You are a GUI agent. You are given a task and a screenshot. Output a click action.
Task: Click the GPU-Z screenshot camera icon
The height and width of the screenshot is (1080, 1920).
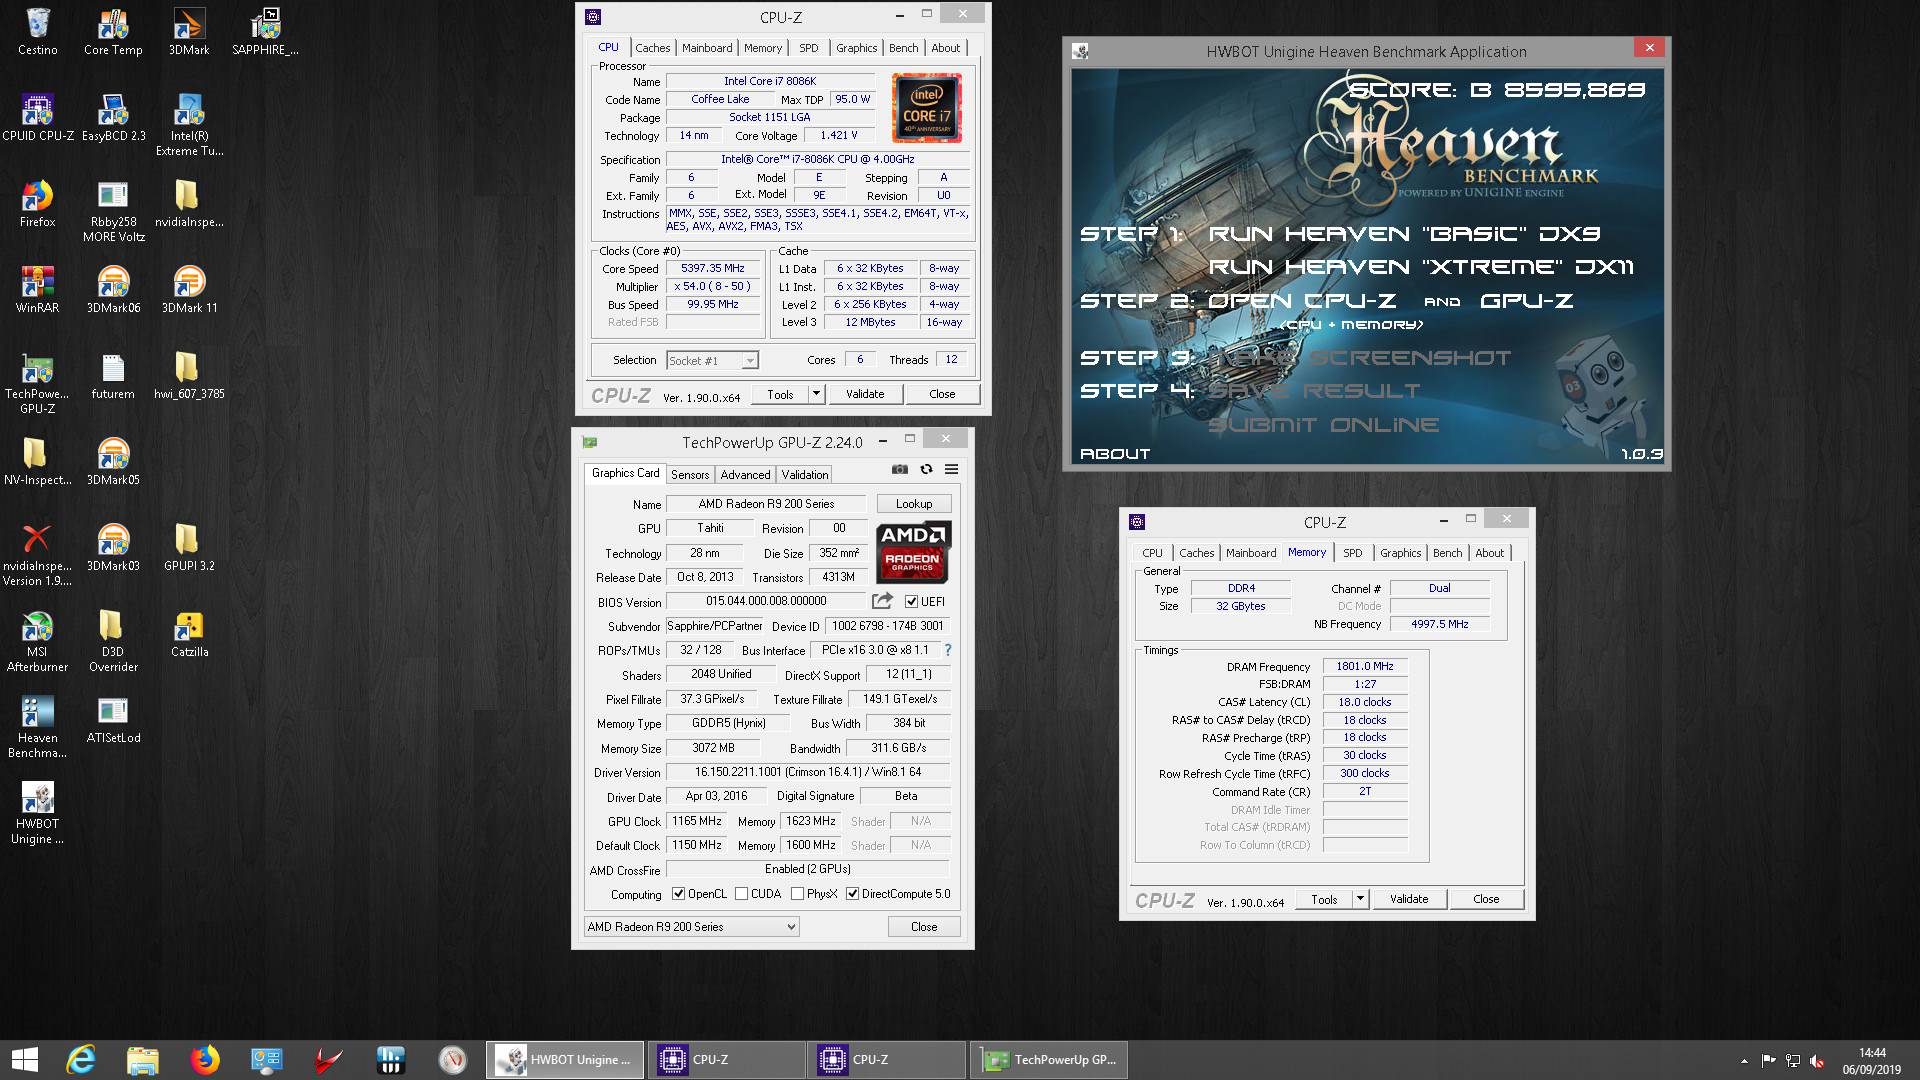pyautogui.click(x=900, y=469)
